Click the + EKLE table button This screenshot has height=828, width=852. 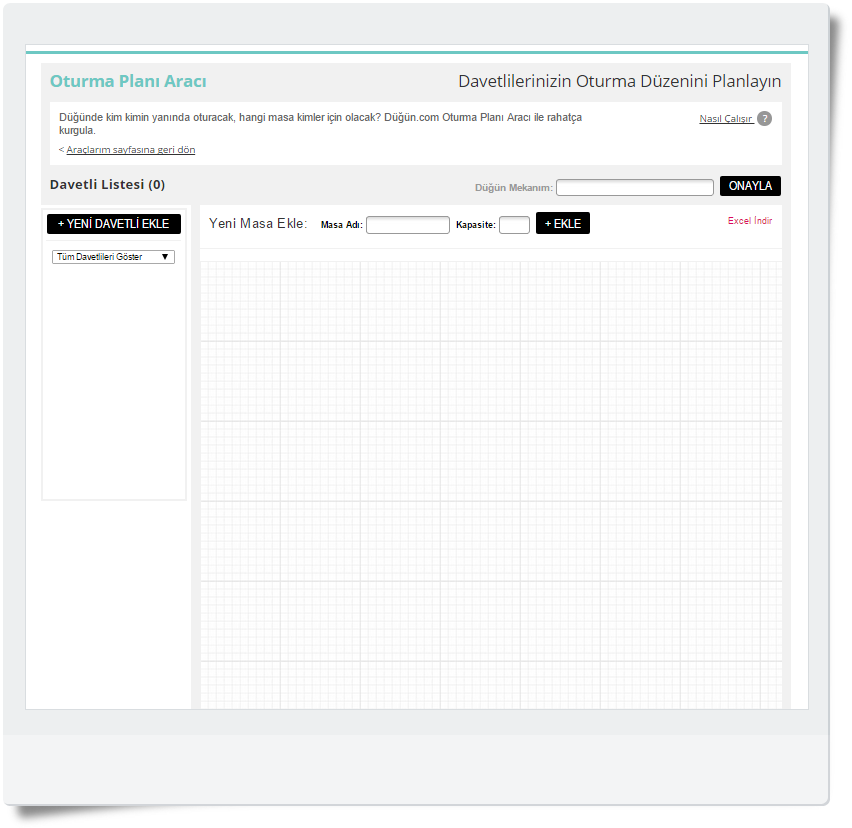coord(562,223)
